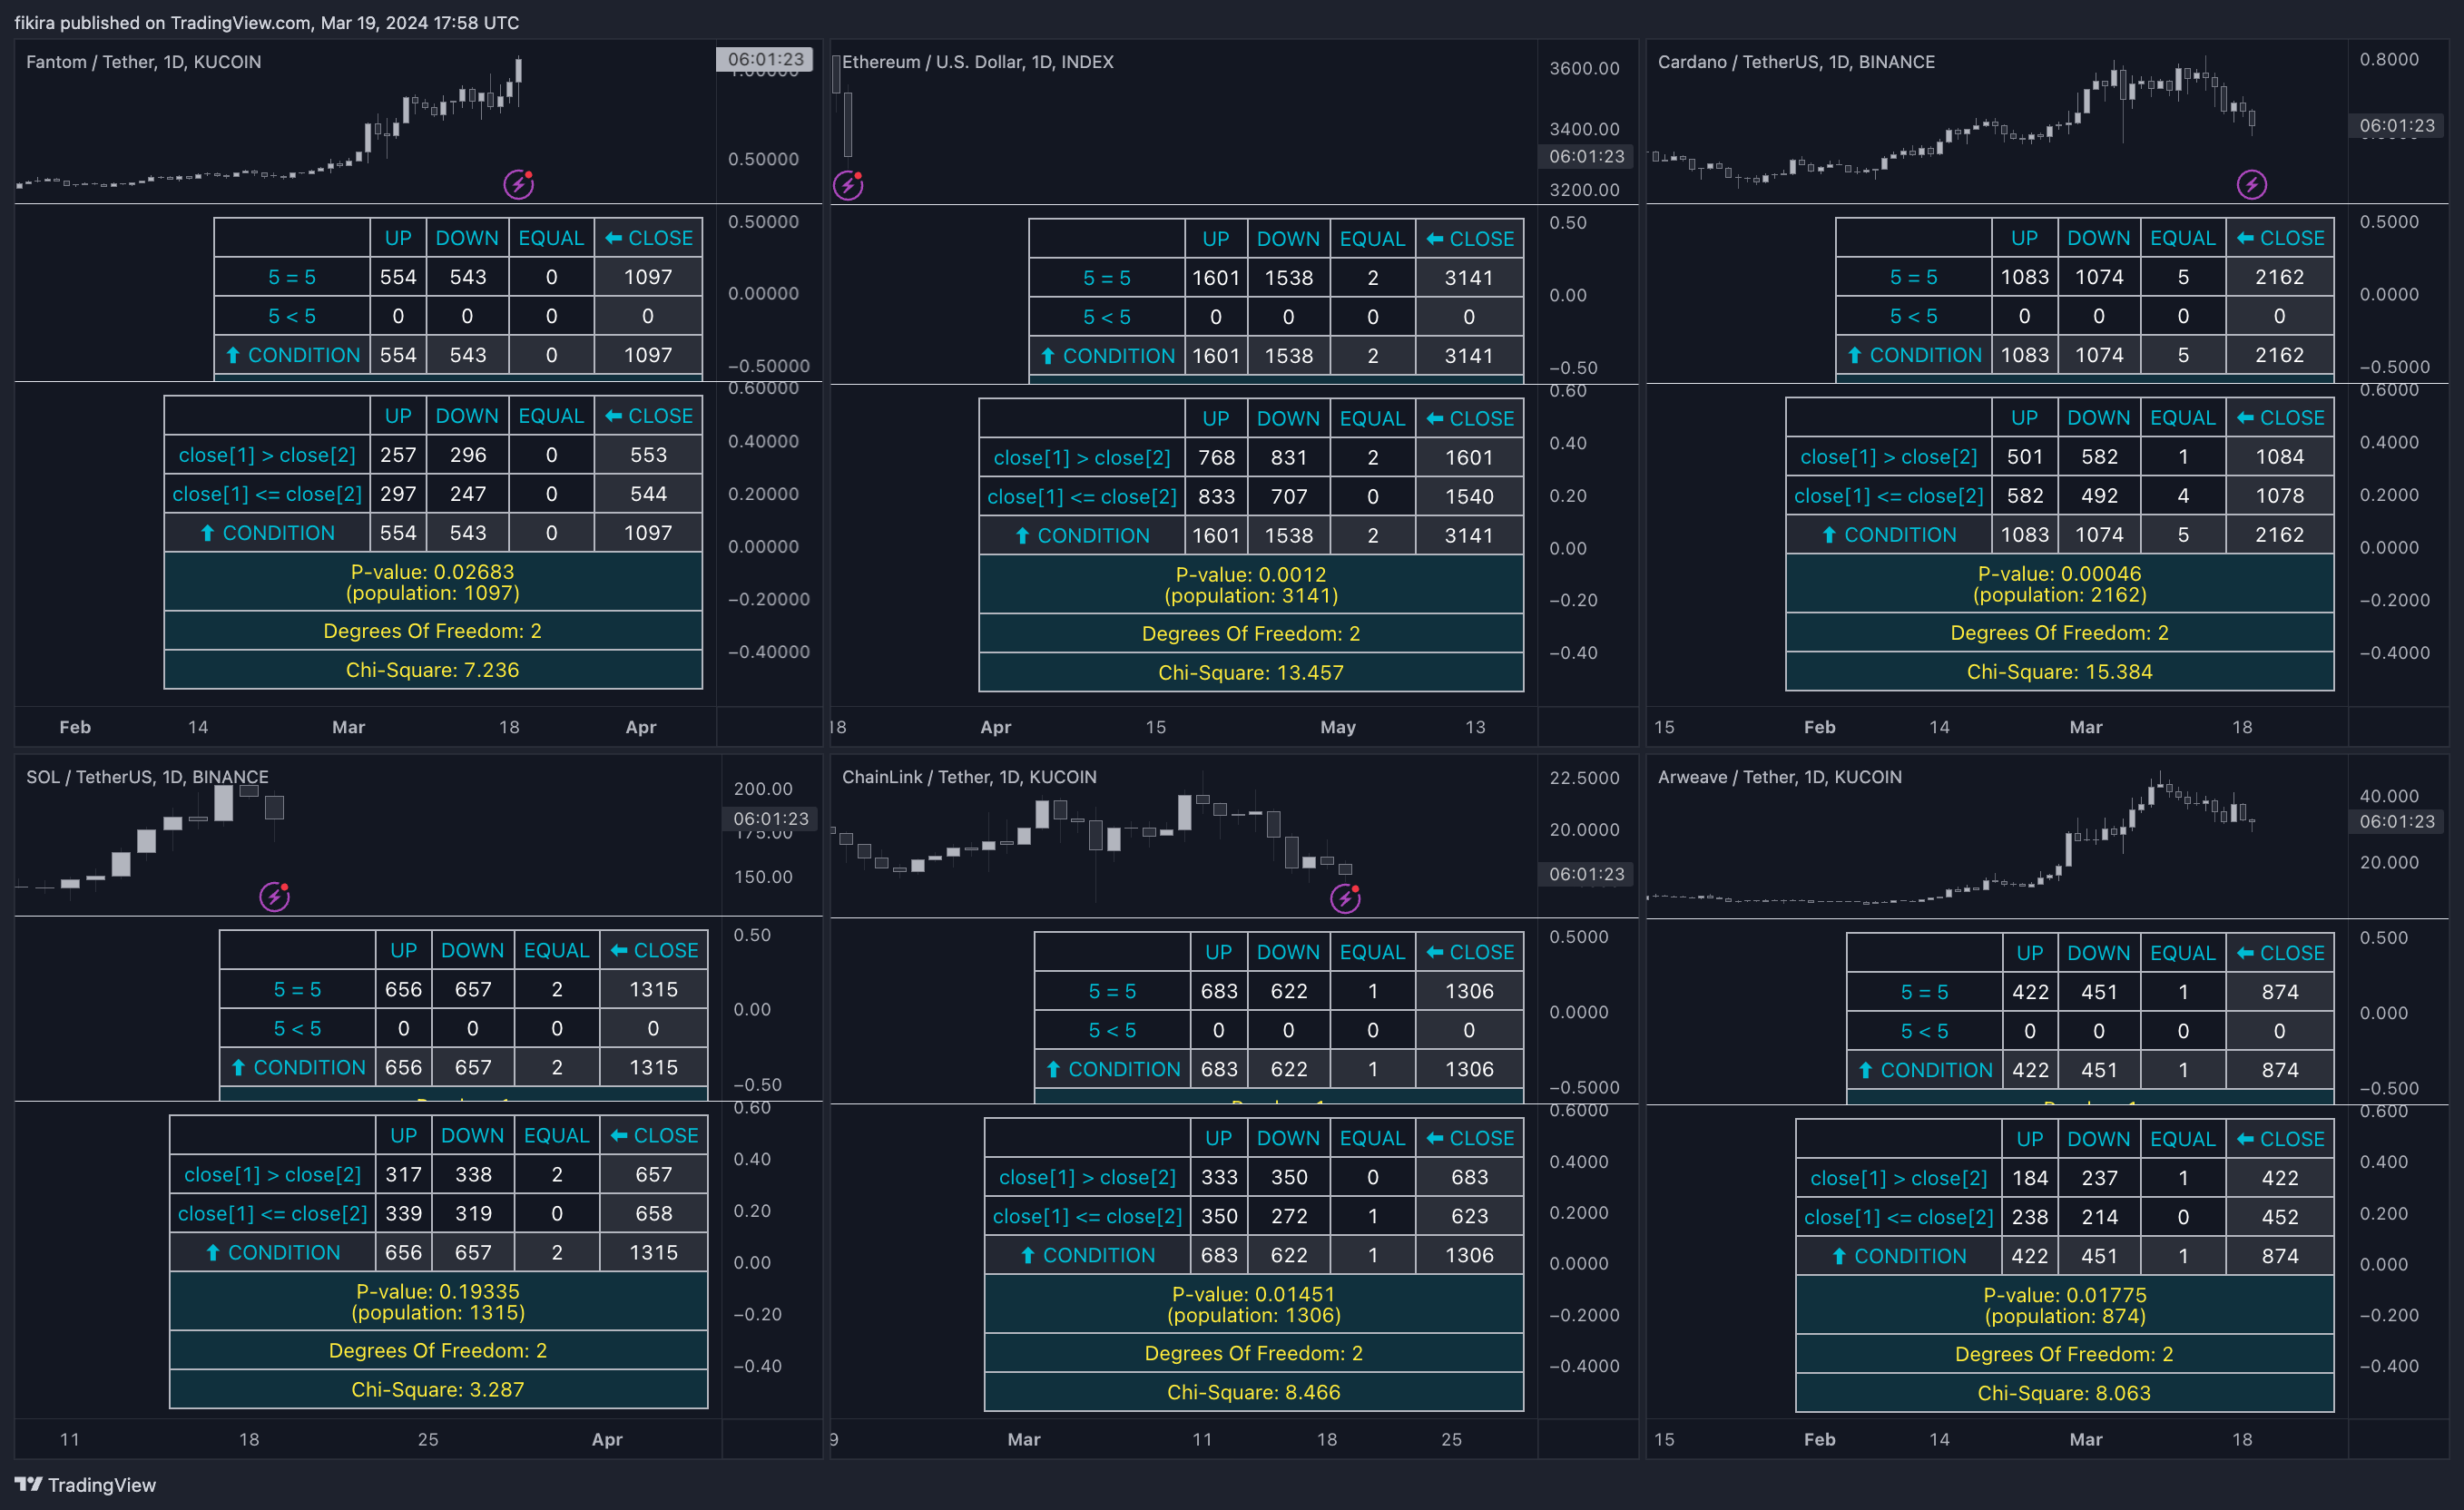2464x1510 pixels.
Task: Click the '1540' value in Ethereum lower table
Action: click(x=1468, y=497)
